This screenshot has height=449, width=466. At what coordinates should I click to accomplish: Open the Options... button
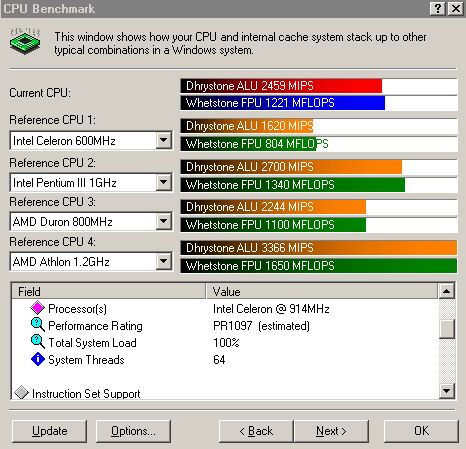[x=133, y=431]
